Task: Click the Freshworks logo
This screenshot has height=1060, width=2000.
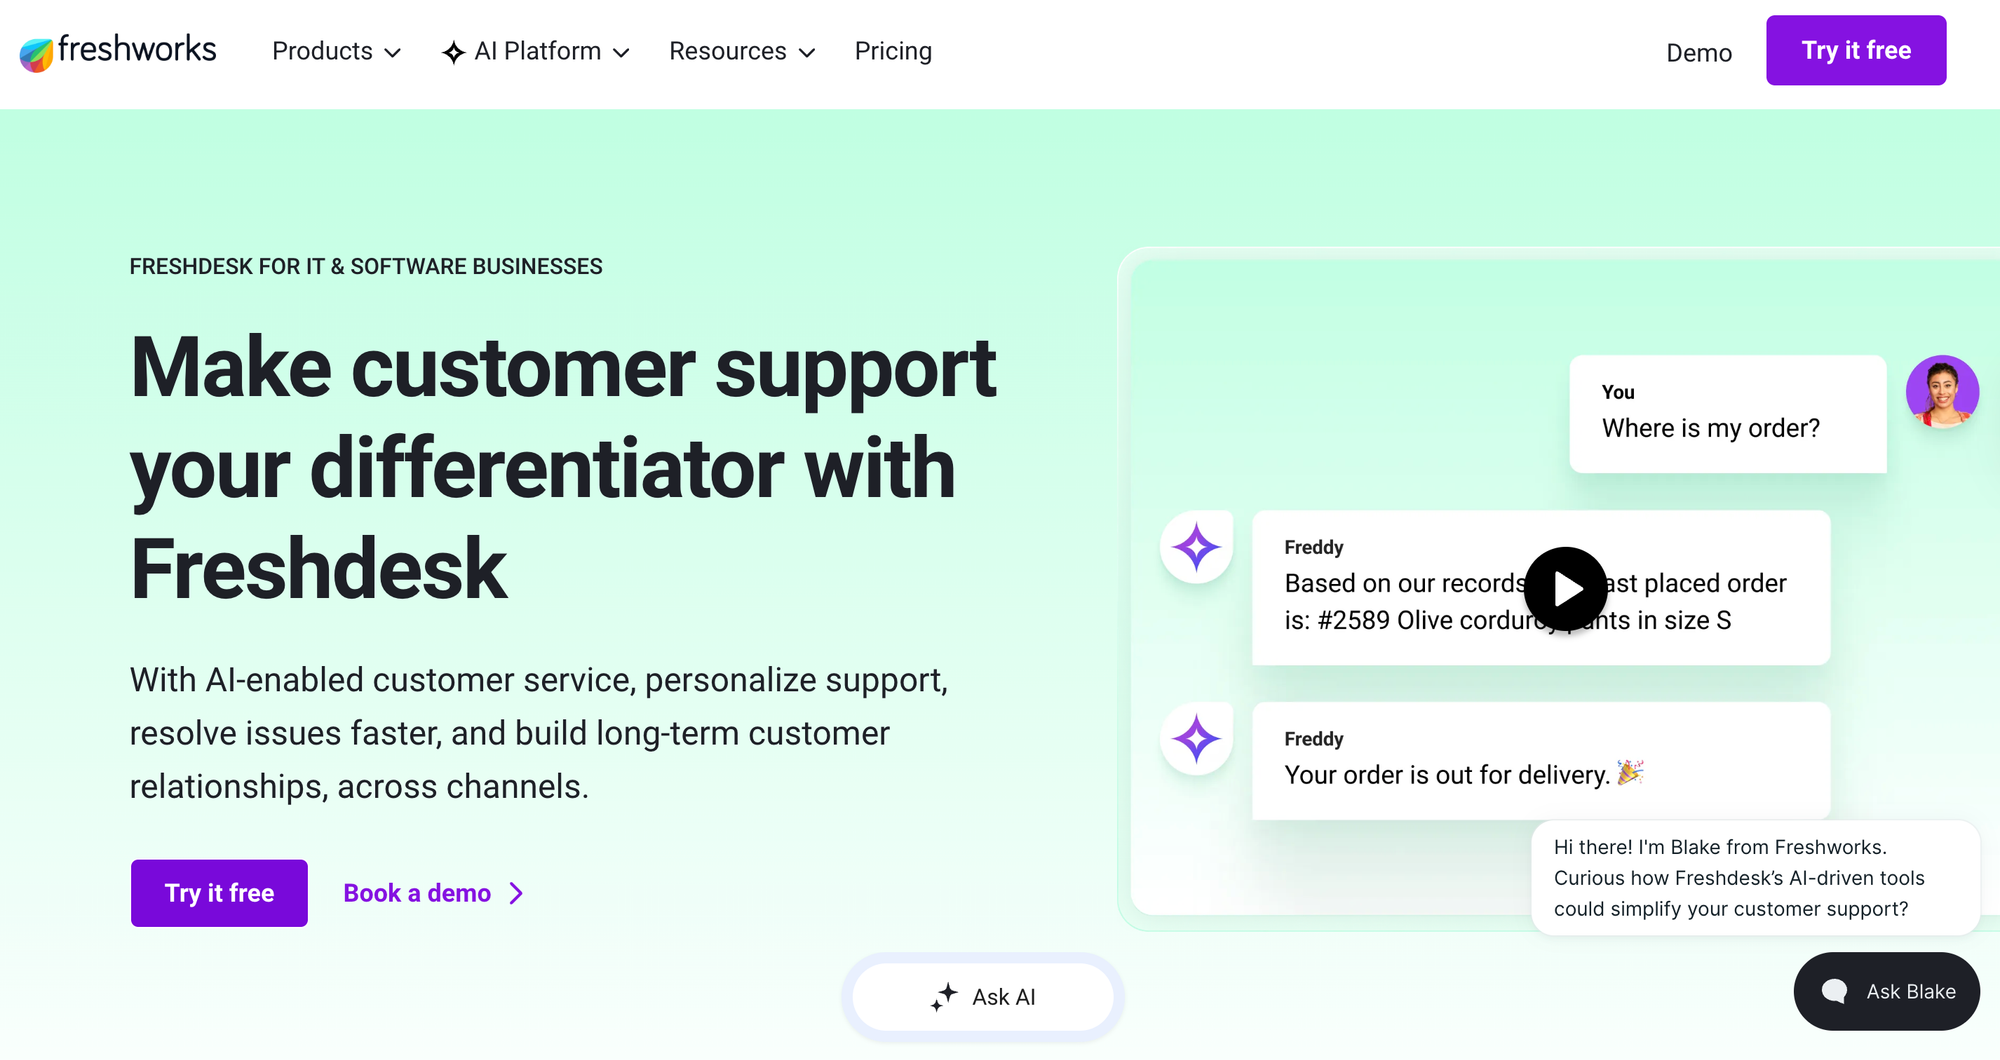Action: pyautogui.click(x=118, y=51)
